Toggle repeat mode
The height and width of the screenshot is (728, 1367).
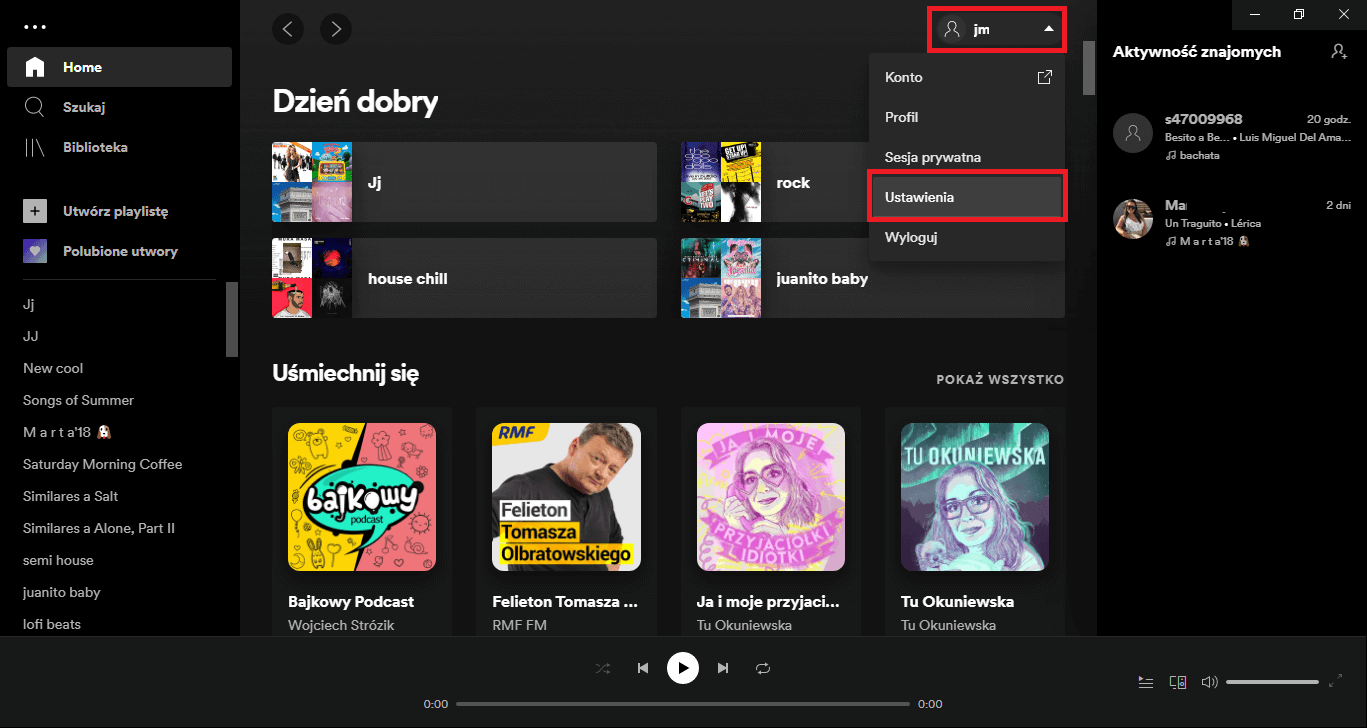(763, 668)
